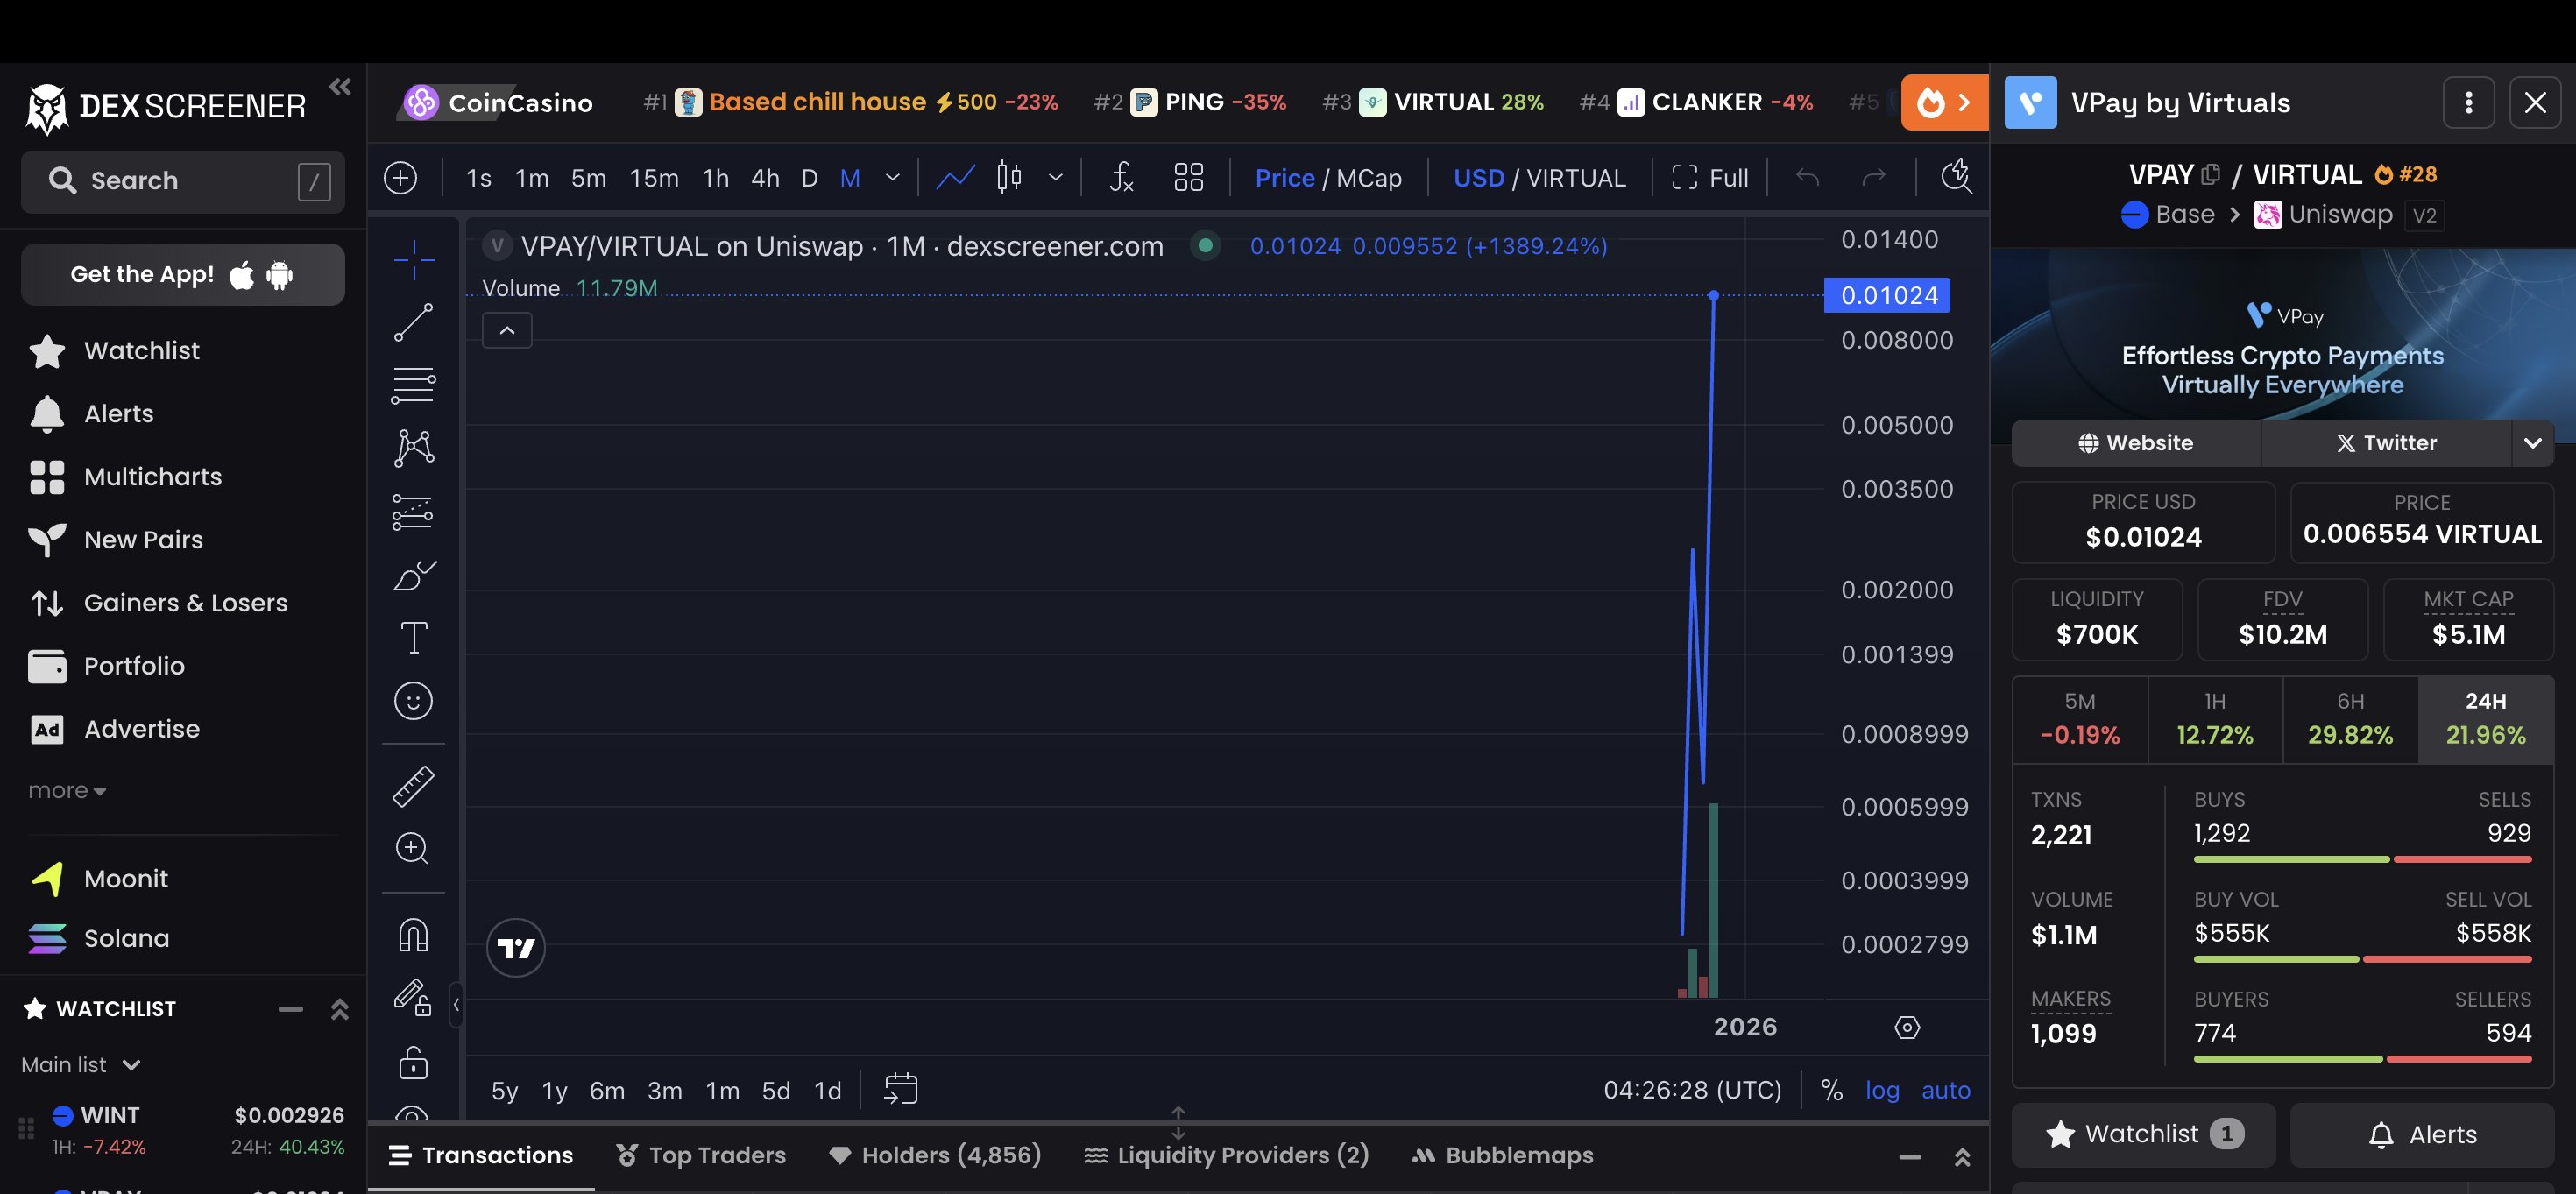Switch to the Top Traders tab
2576x1194 pixels.
point(701,1155)
